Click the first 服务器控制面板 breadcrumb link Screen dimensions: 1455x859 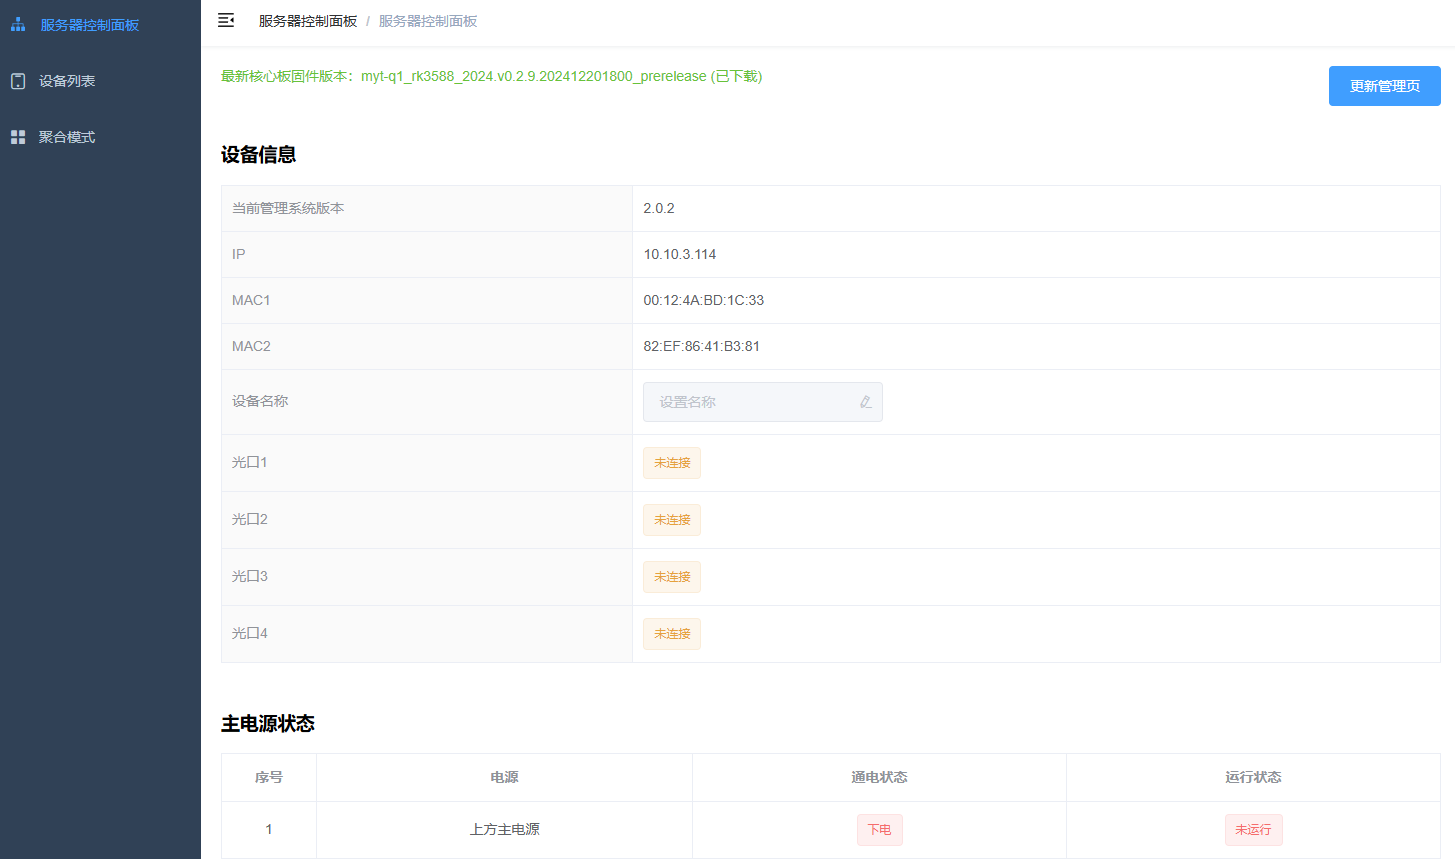point(308,21)
